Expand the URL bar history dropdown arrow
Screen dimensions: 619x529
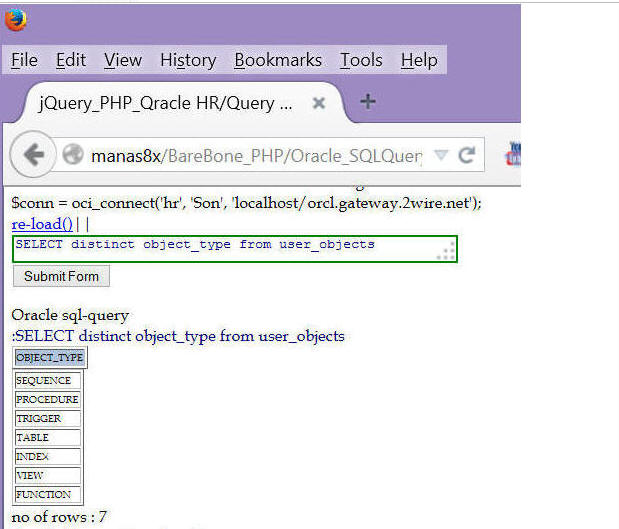pos(441,155)
